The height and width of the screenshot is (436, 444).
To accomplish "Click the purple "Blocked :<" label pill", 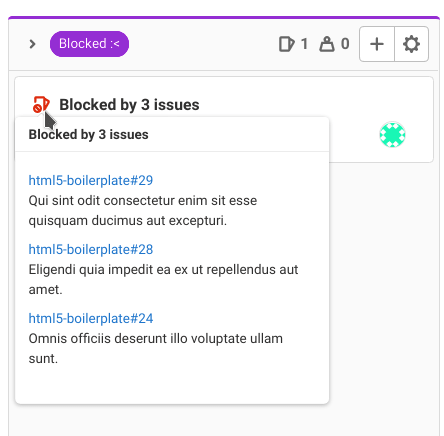I will [x=89, y=44].
